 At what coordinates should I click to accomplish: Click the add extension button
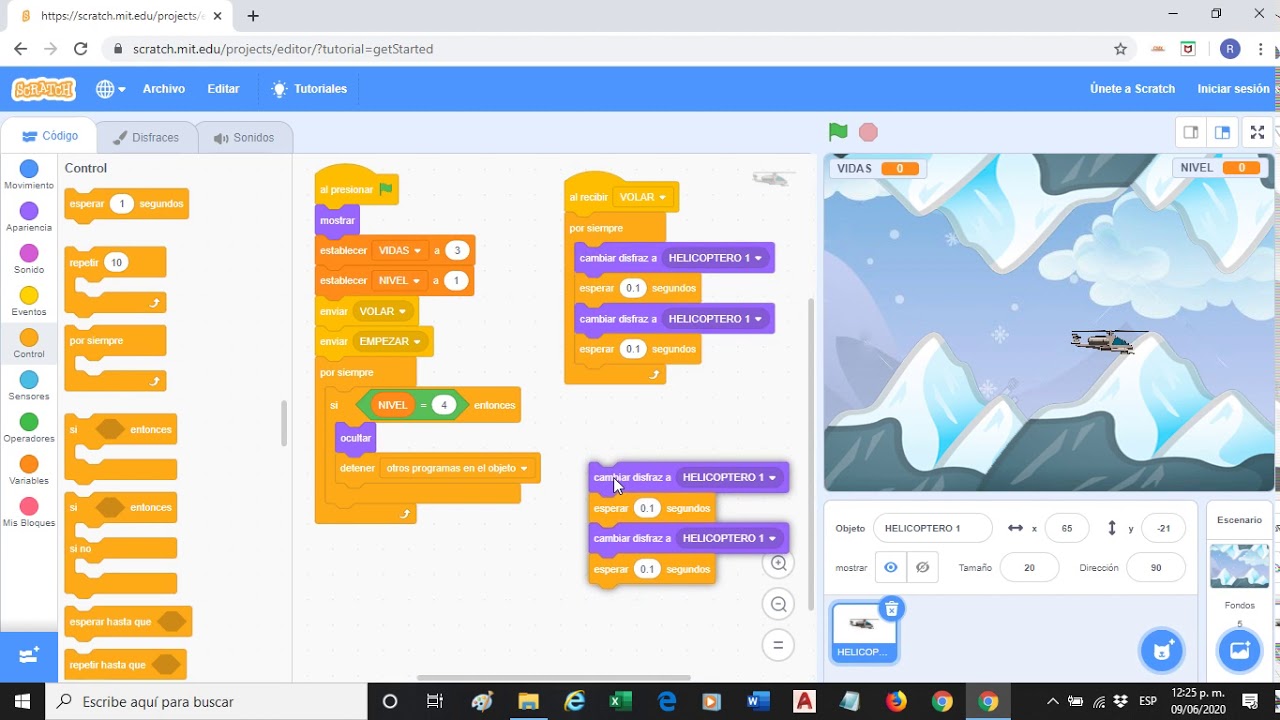(29, 656)
